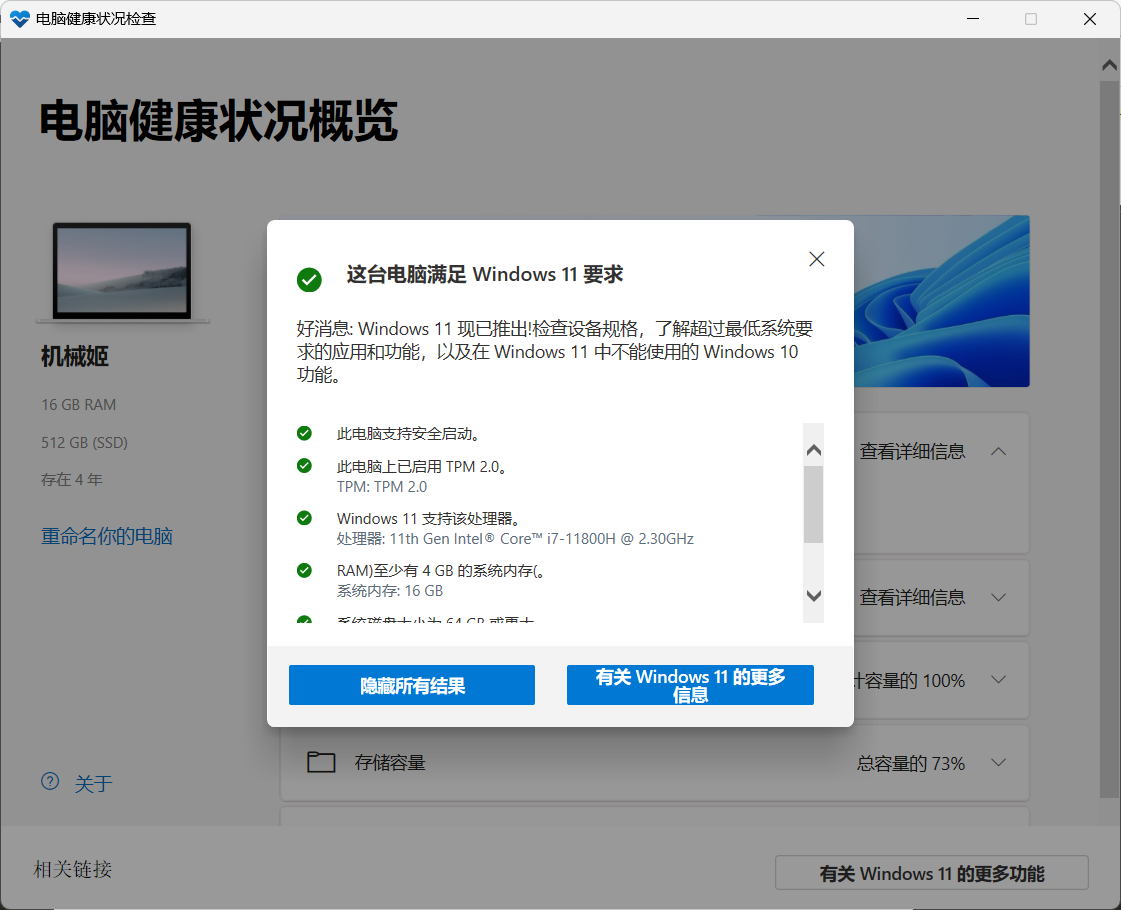
Task: Click the PC Health Check heart icon in title bar
Action: 18,18
